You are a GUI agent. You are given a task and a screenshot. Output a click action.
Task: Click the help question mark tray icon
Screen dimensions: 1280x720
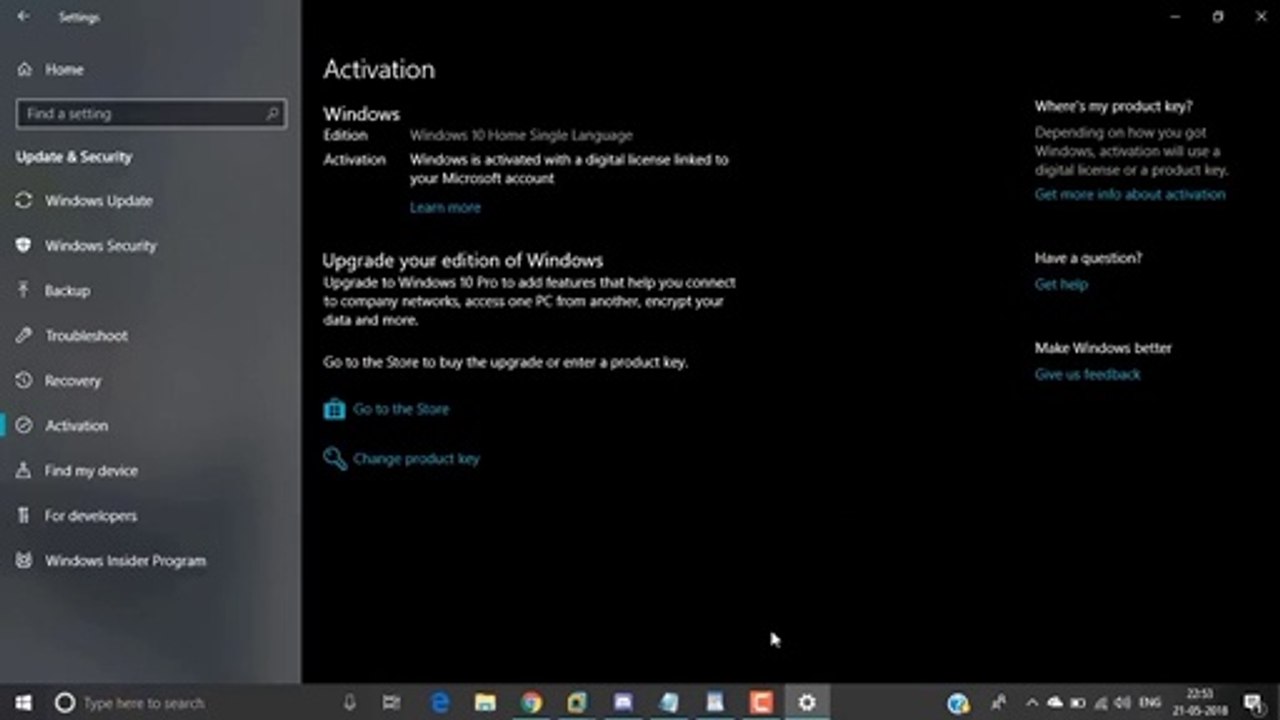click(x=959, y=703)
